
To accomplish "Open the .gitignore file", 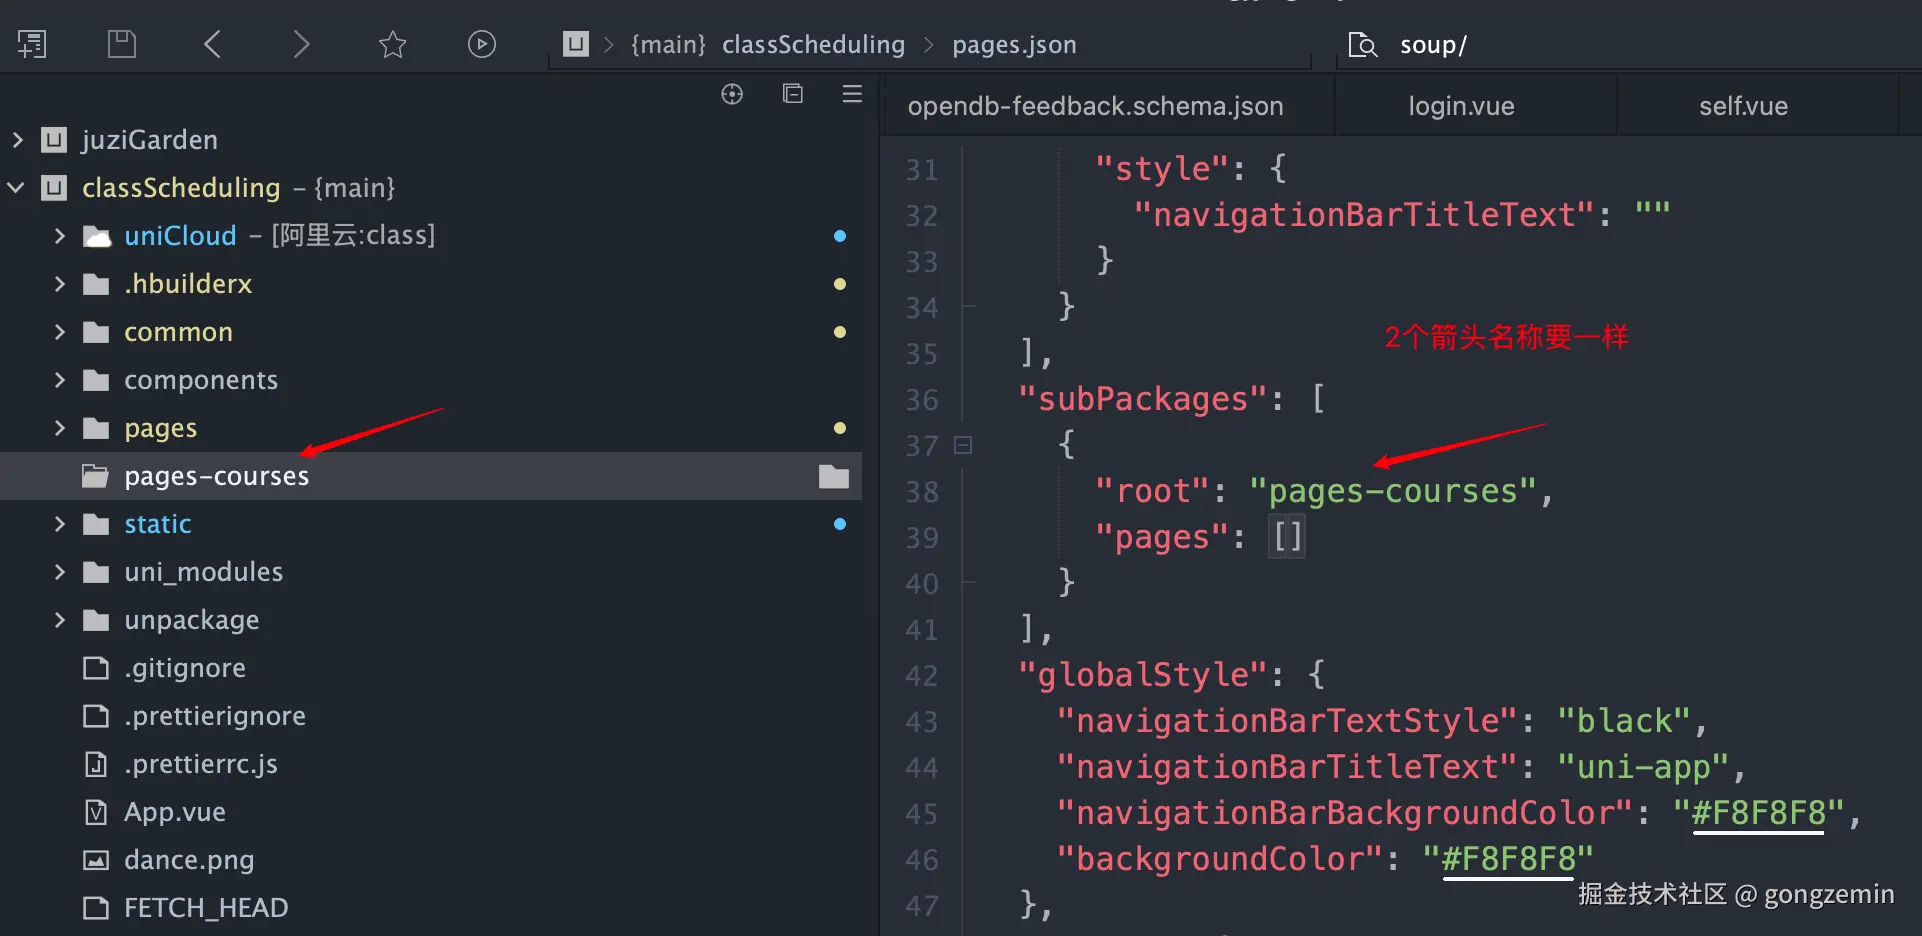I will 185,668.
